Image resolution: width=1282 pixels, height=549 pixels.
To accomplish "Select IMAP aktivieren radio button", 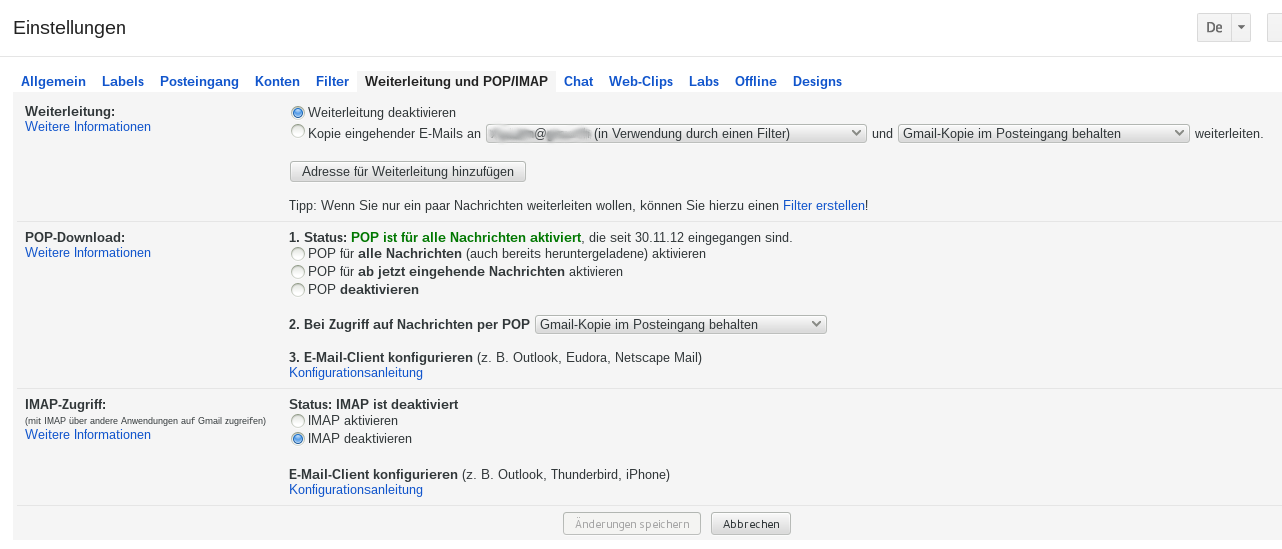I will coord(298,422).
